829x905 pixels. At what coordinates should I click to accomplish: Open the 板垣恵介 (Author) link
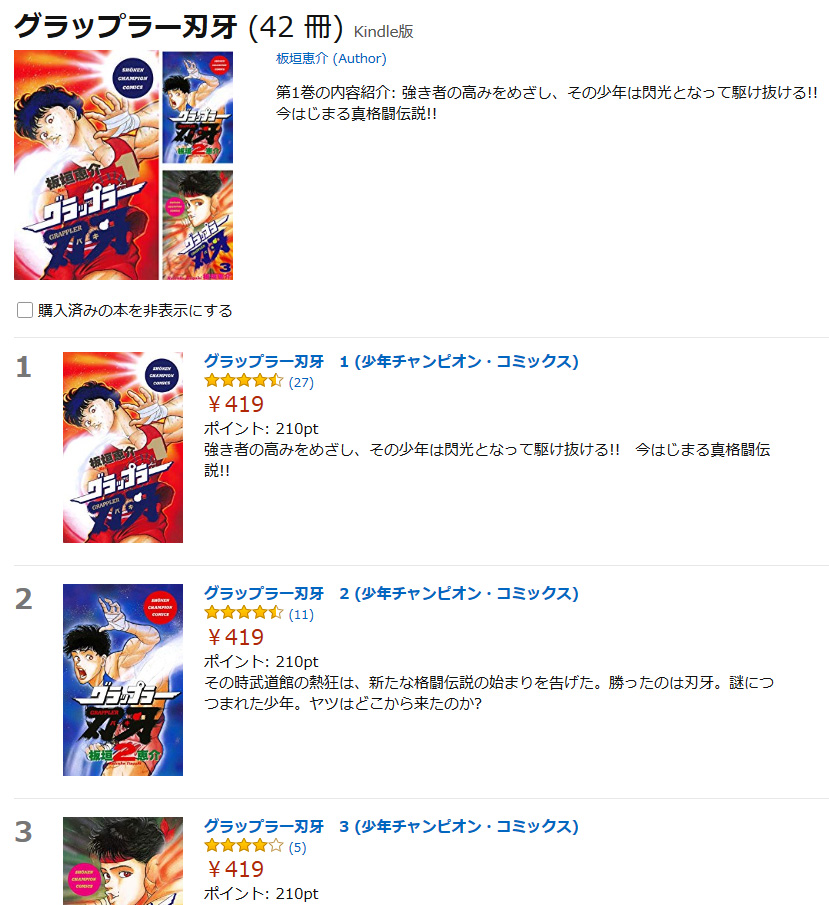pos(331,58)
